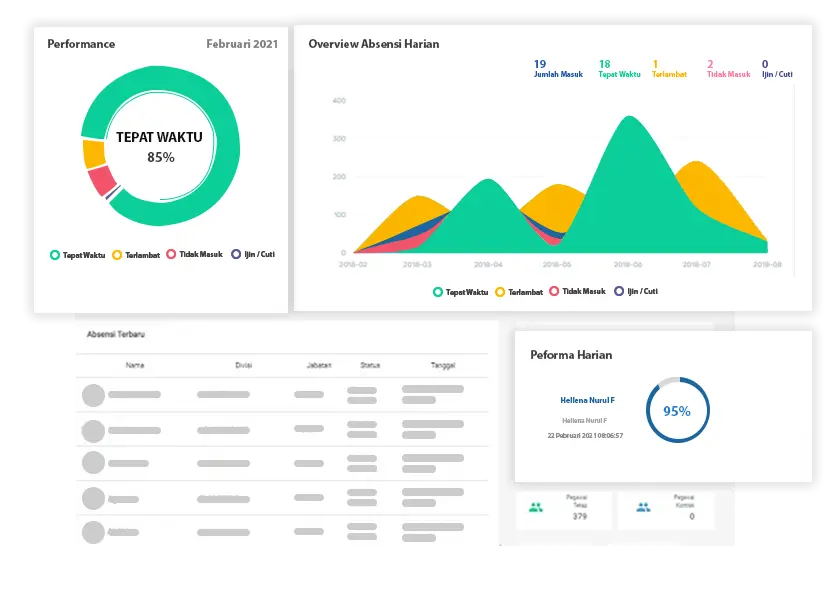Click the Pegawai Tetap people icon

click(x=536, y=507)
